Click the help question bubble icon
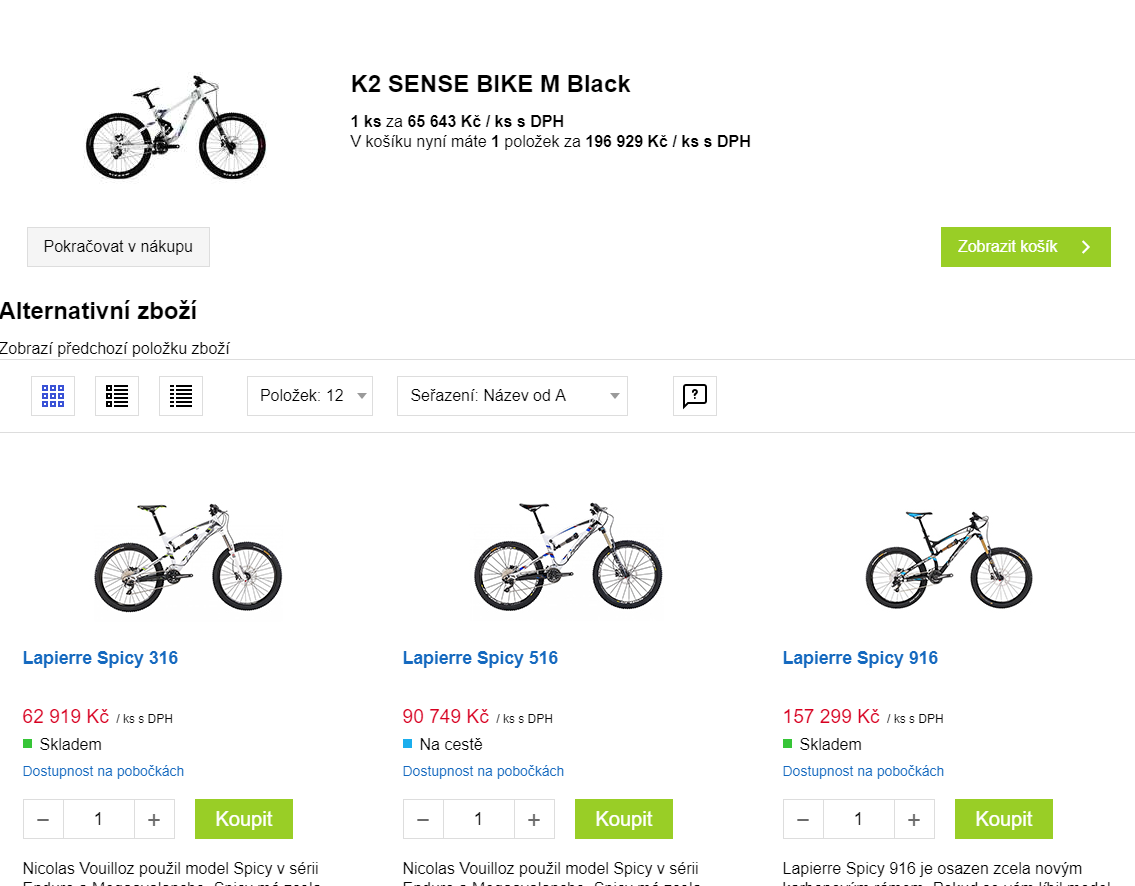The height and width of the screenshot is (886, 1135). pos(695,396)
